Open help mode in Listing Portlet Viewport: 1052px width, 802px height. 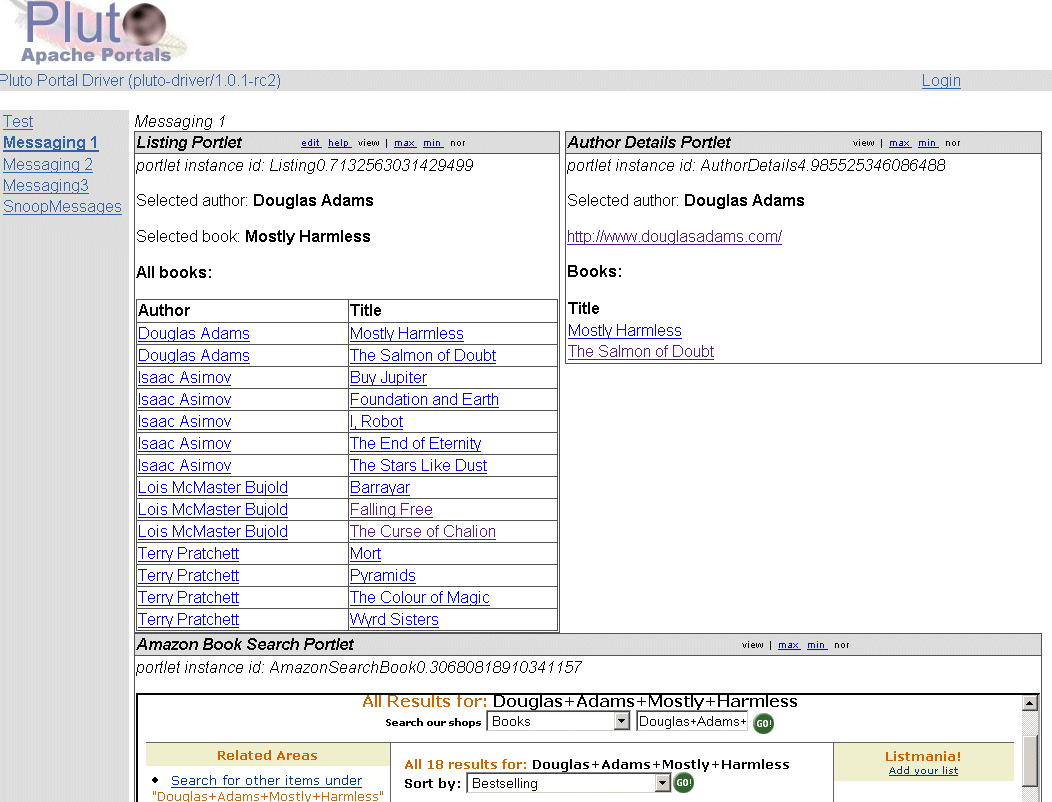(x=338, y=143)
